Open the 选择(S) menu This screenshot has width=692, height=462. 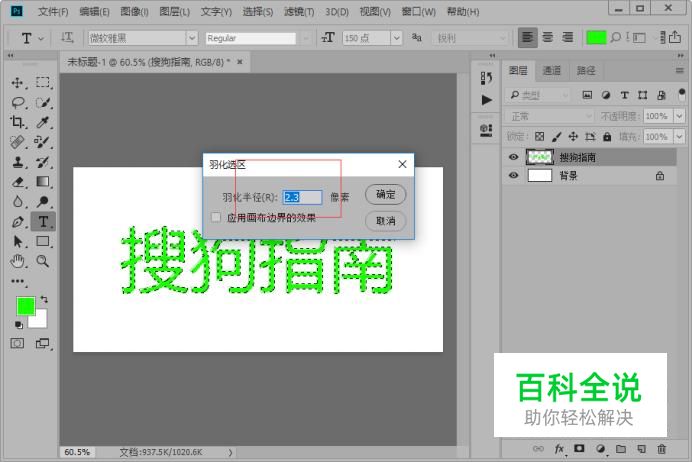coord(258,11)
